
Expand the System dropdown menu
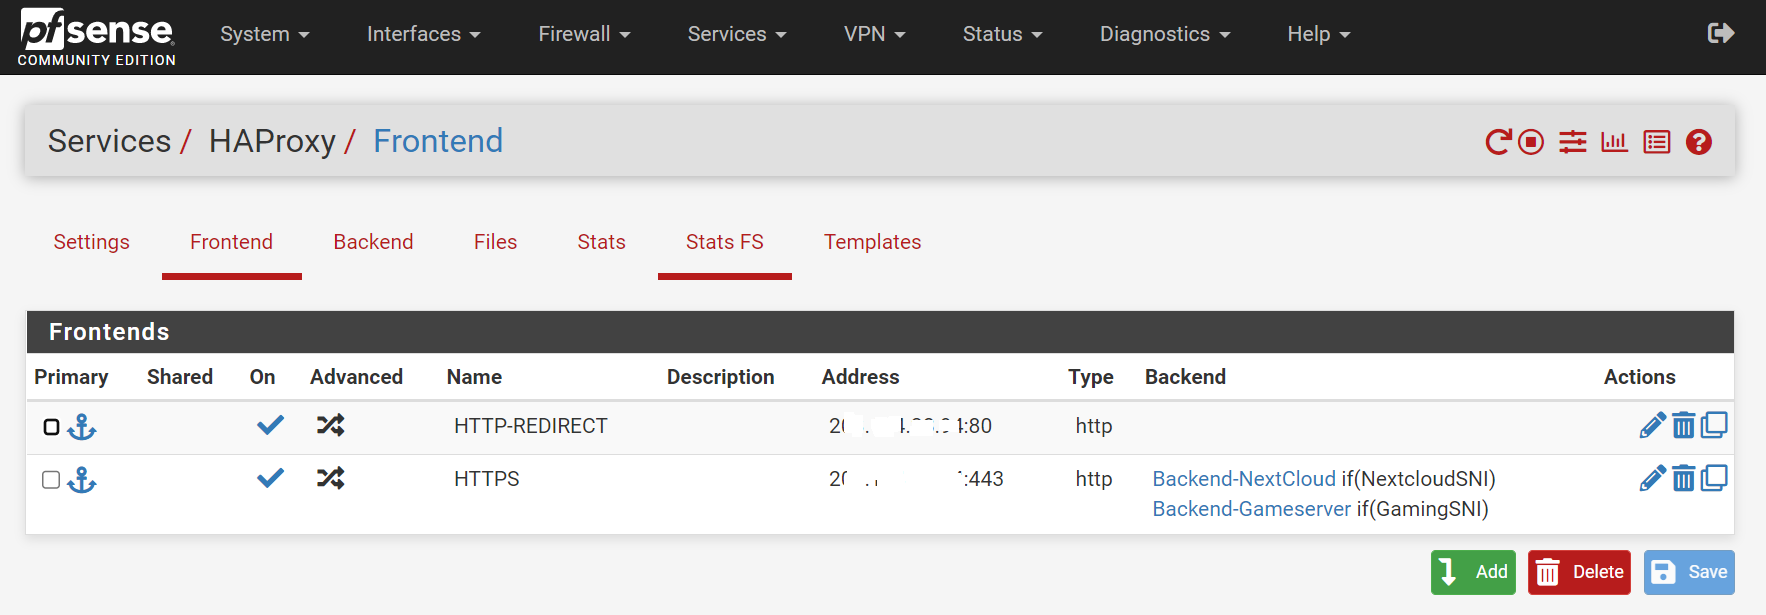tap(265, 34)
